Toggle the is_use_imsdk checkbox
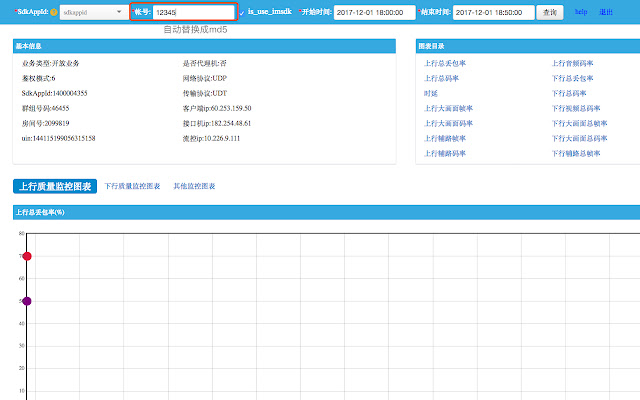Viewport: 640px width, 400px height. coord(242,12)
